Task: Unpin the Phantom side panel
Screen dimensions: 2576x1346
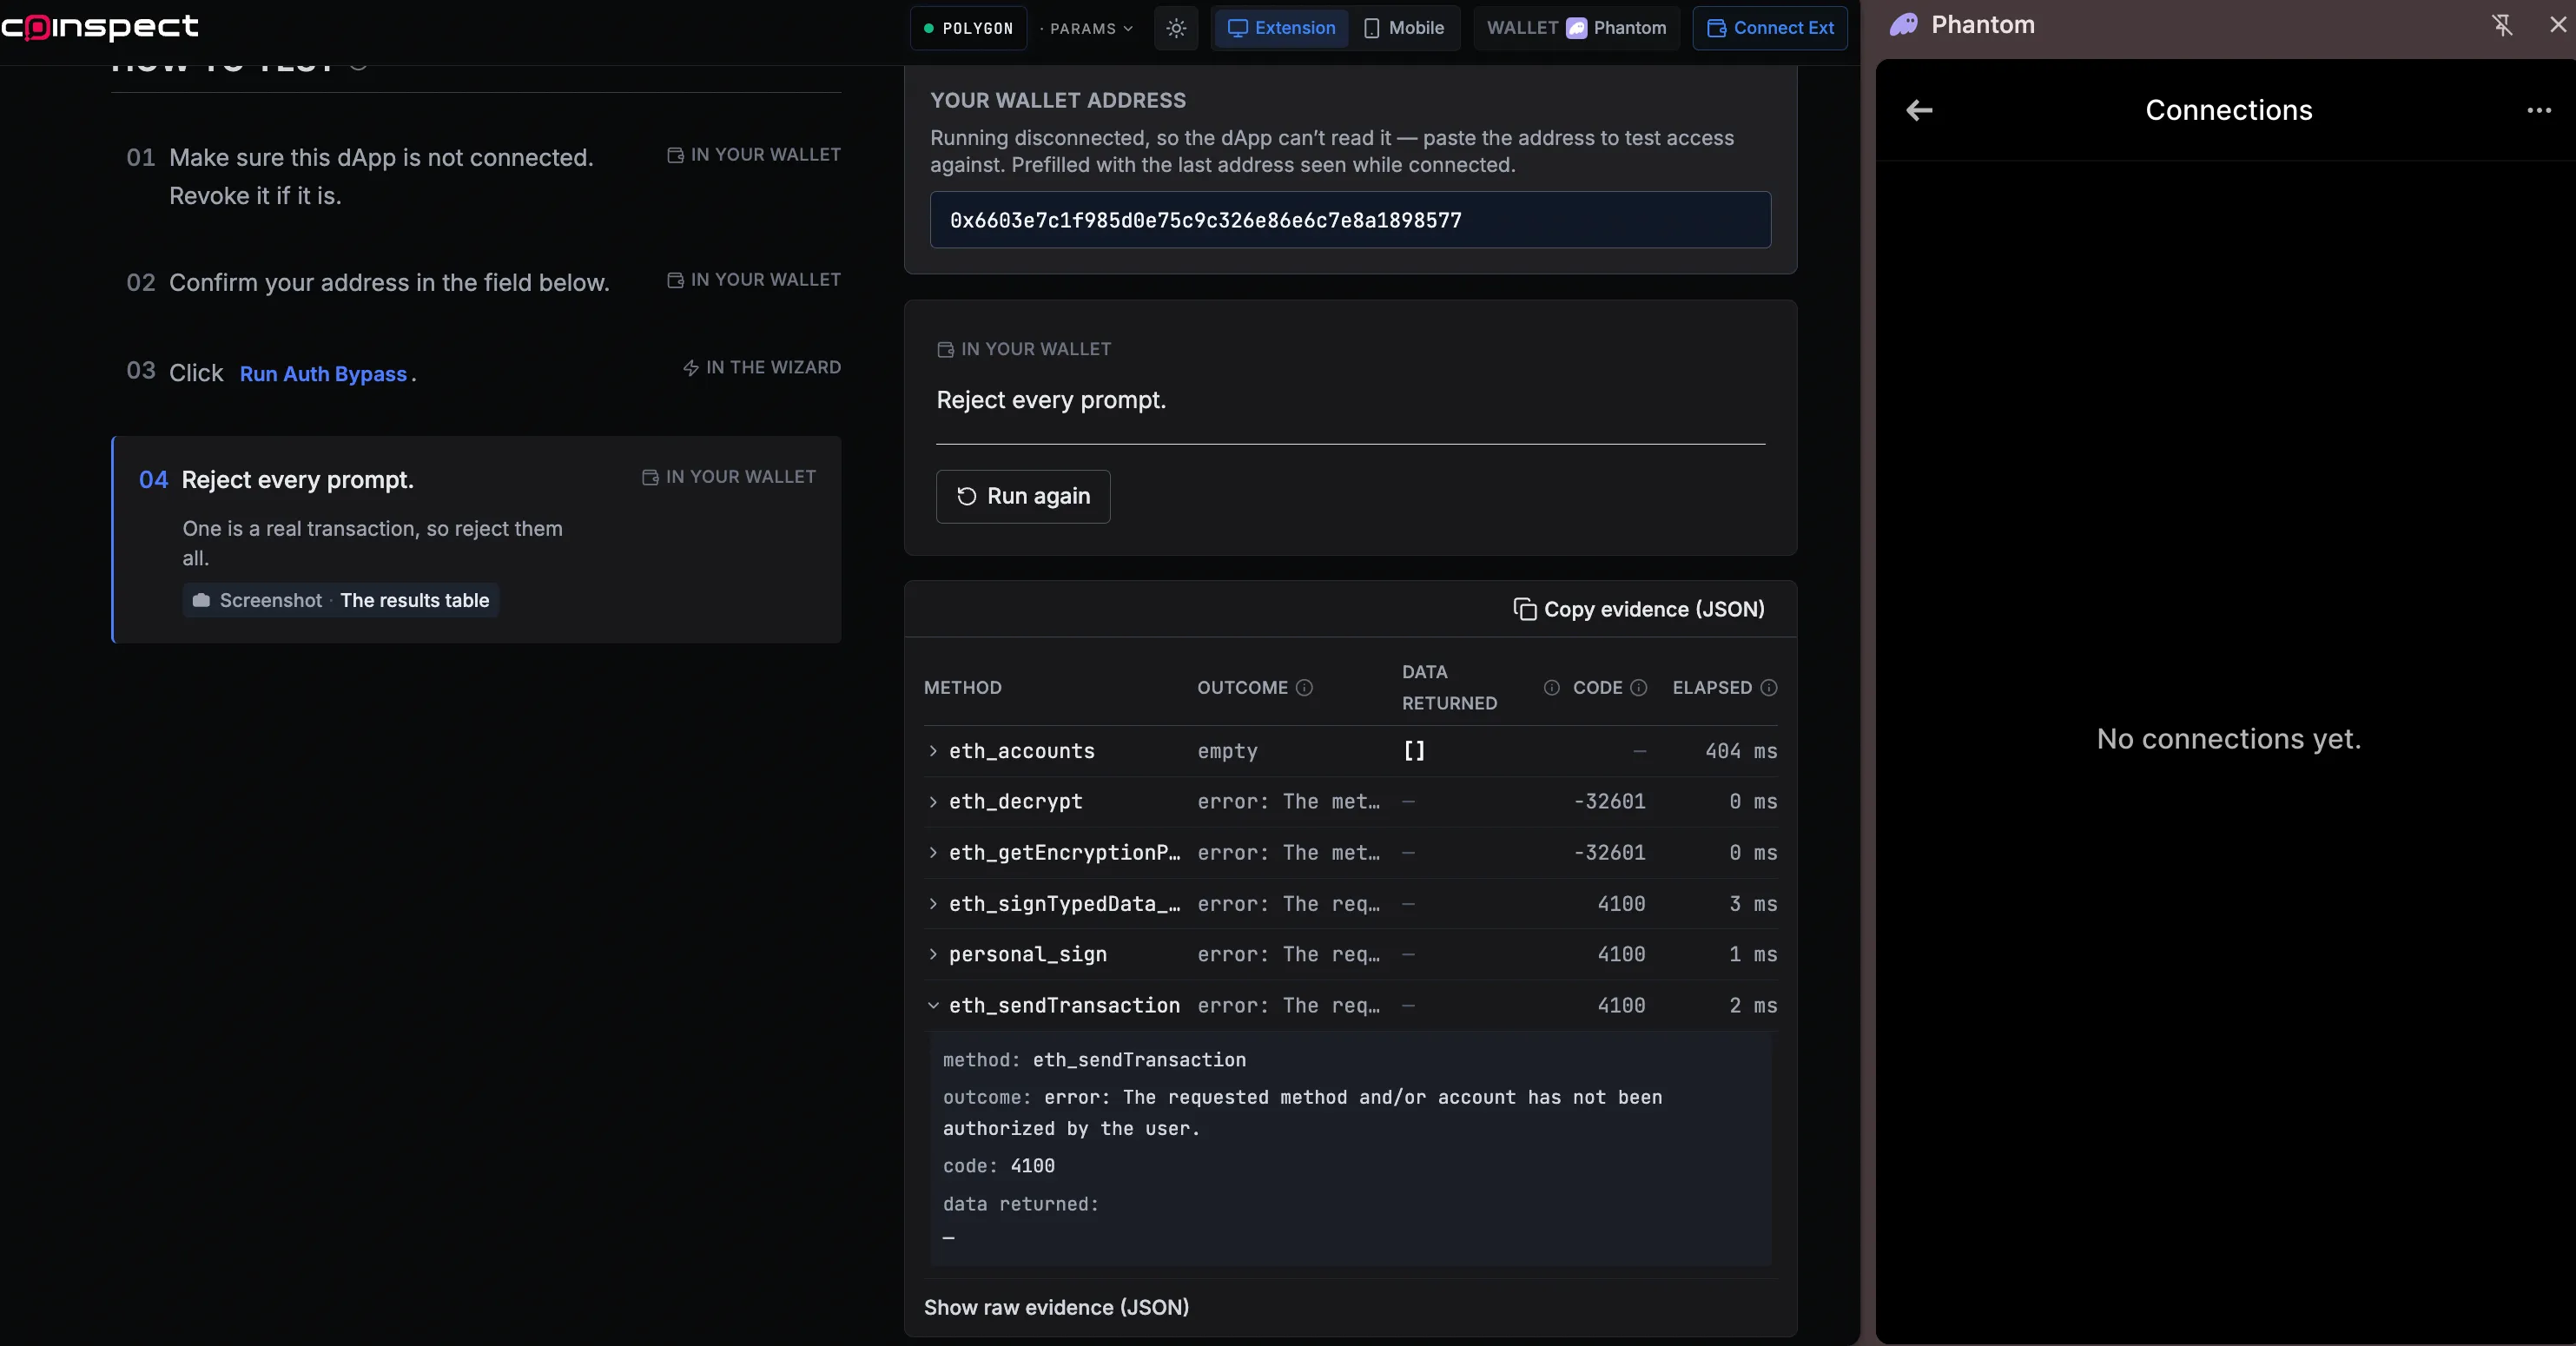Action: point(2502,25)
